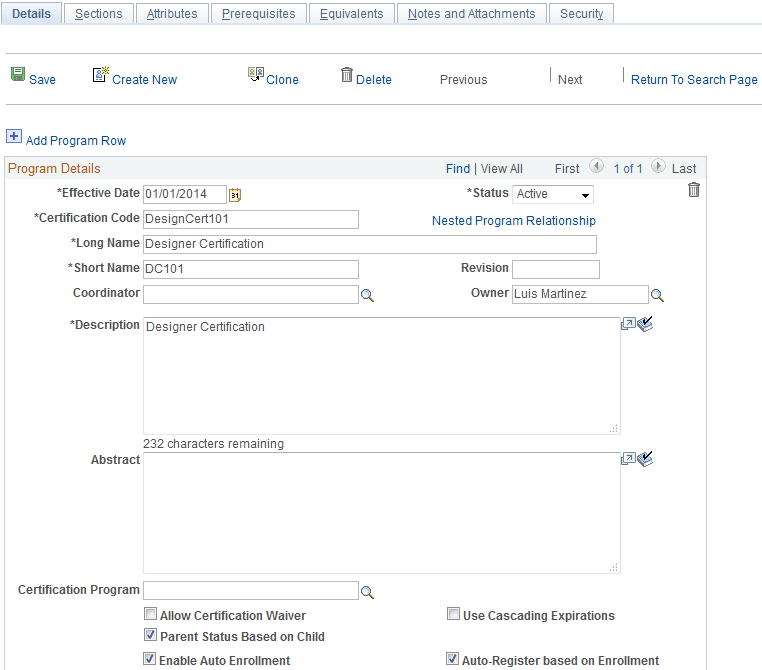Click the Delete link in toolbar

click(x=374, y=80)
